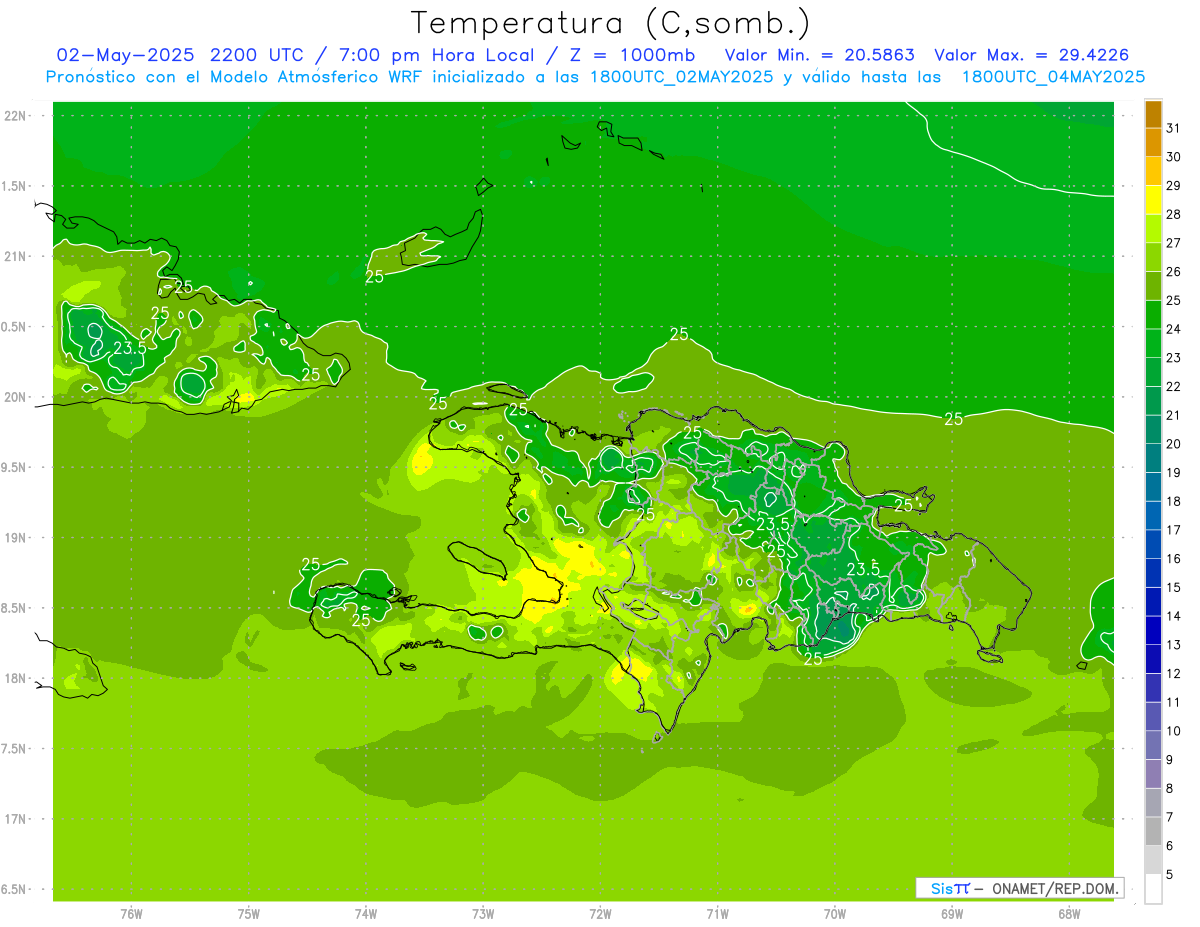Click the legend value '9'

point(1169,760)
